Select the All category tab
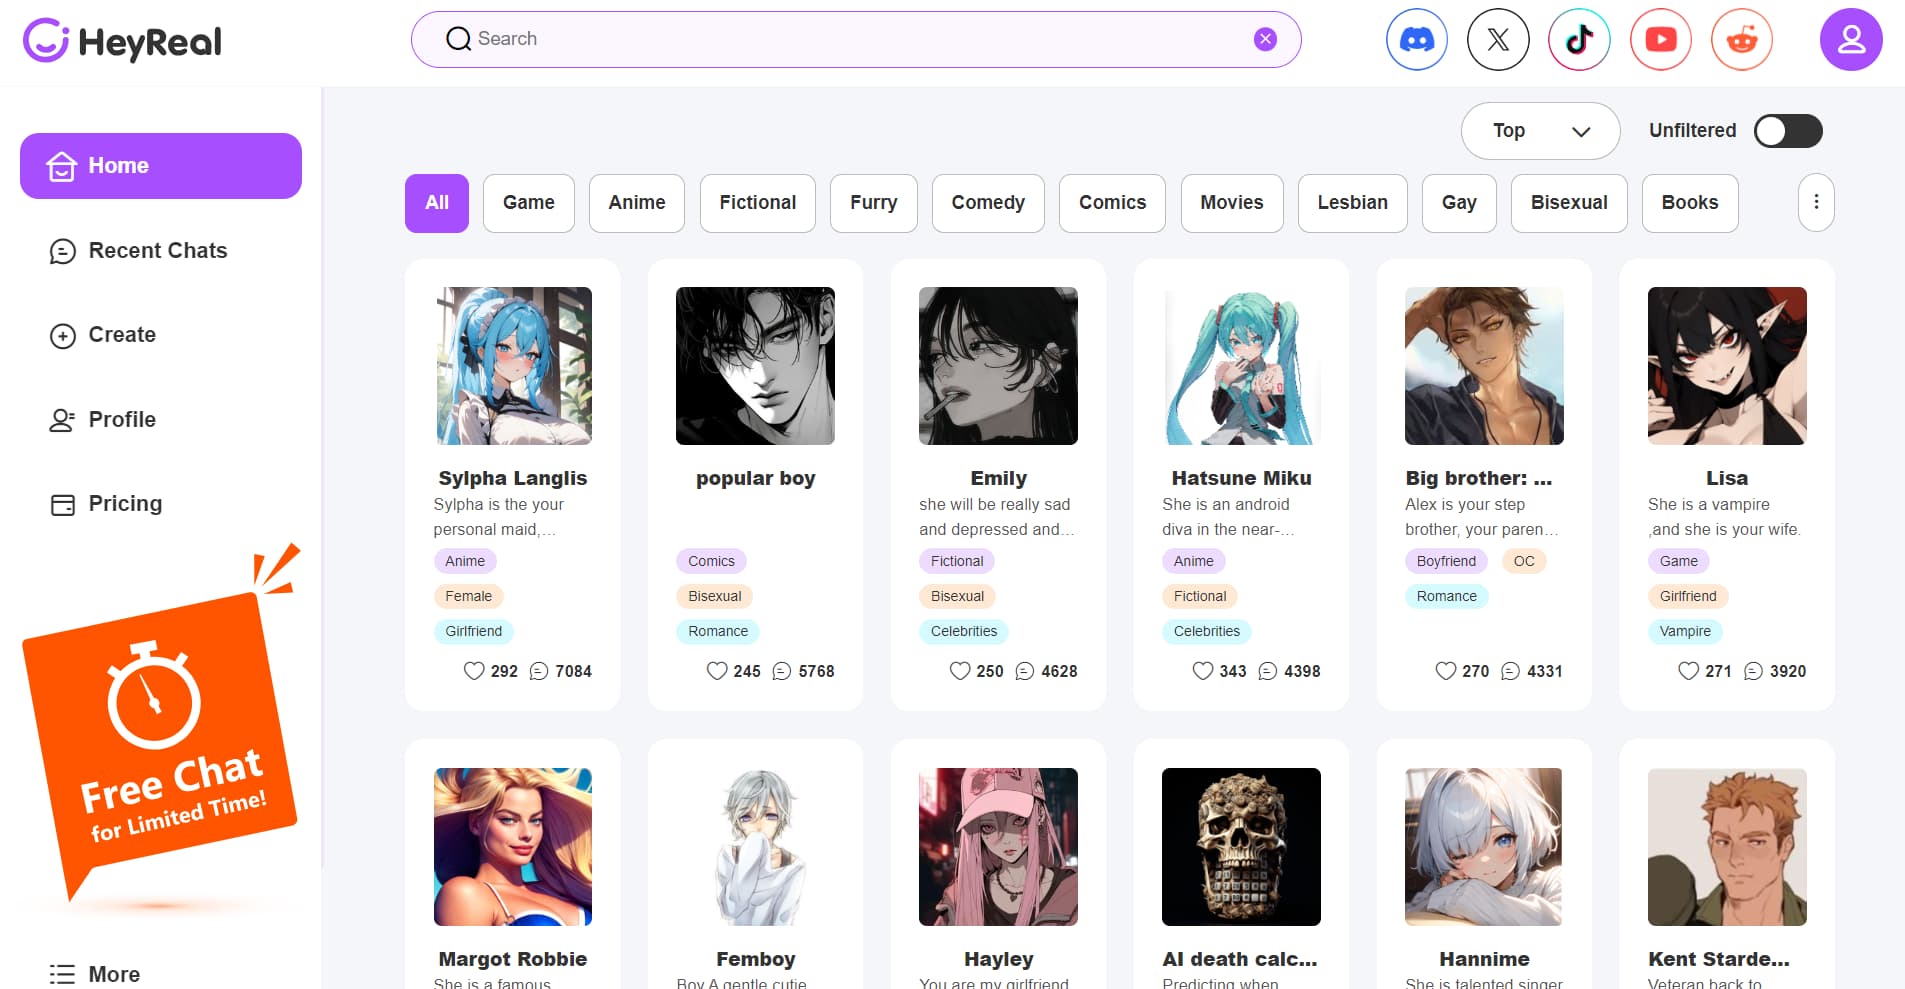 (x=437, y=203)
